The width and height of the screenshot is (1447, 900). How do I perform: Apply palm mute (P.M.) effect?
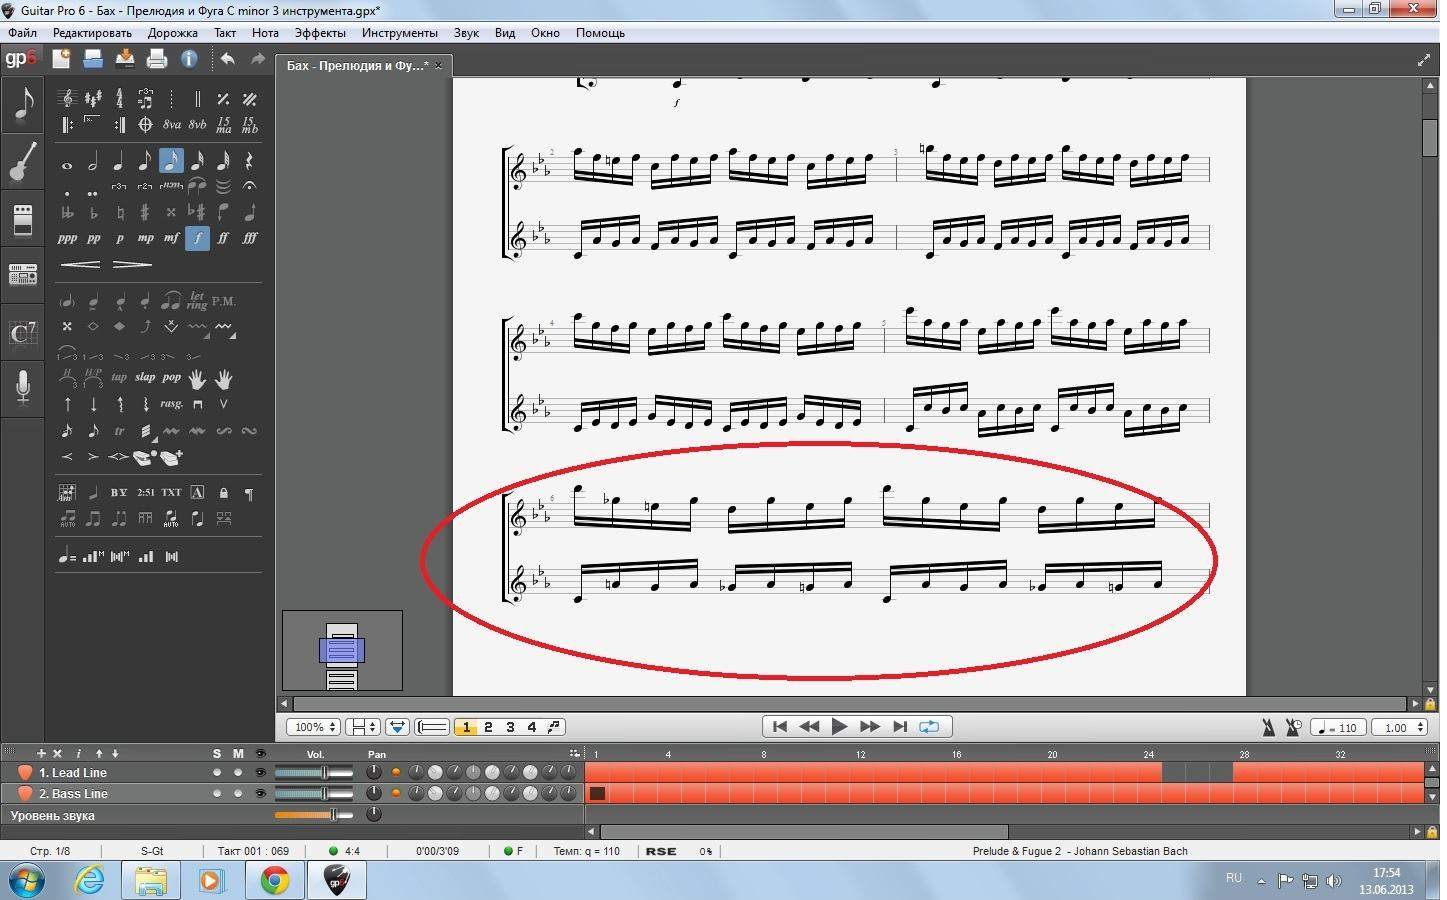(x=223, y=301)
